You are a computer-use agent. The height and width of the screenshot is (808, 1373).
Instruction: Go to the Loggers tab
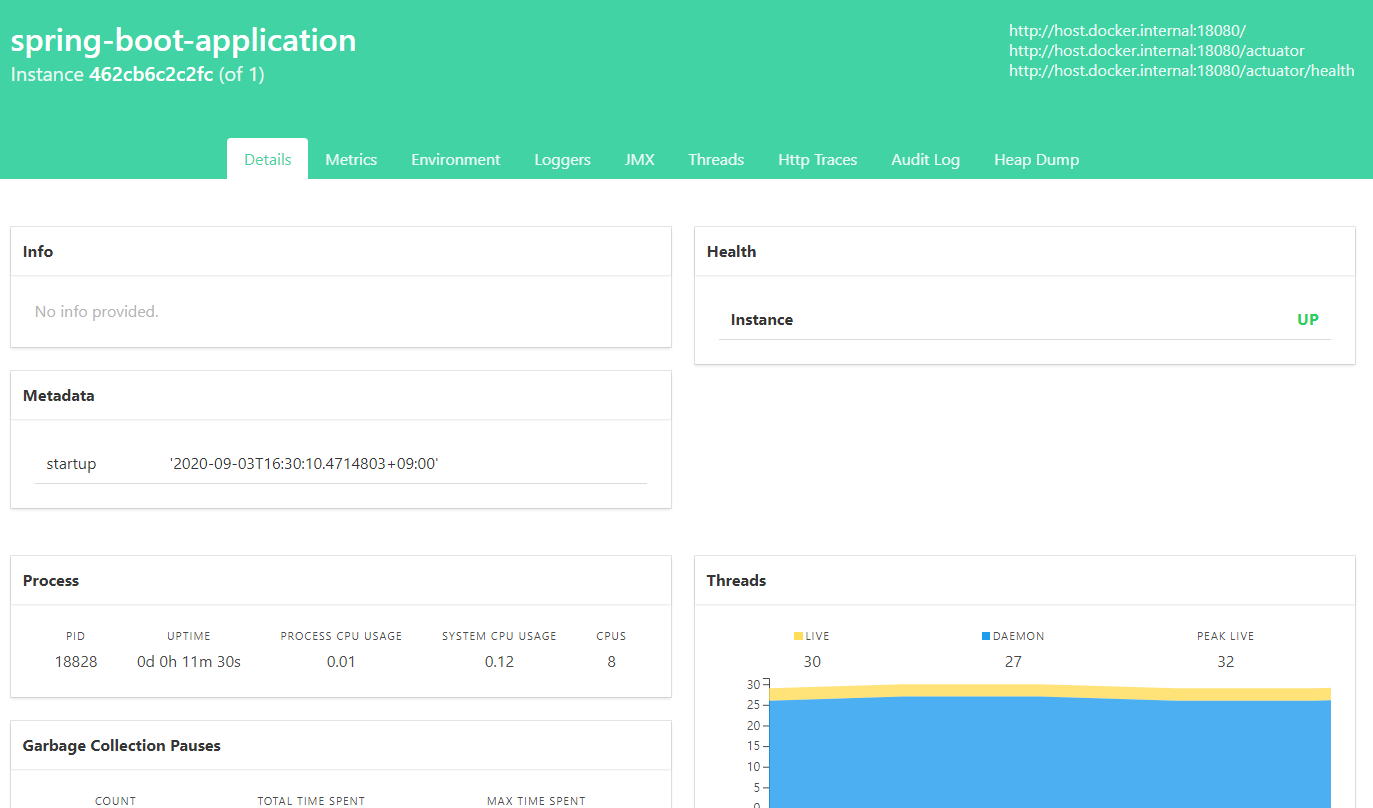tap(562, 159)
